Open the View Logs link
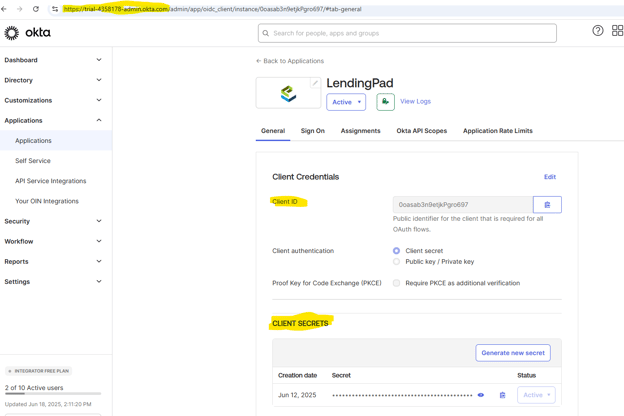Screen dimensions: 624x416 click(415, 102)
